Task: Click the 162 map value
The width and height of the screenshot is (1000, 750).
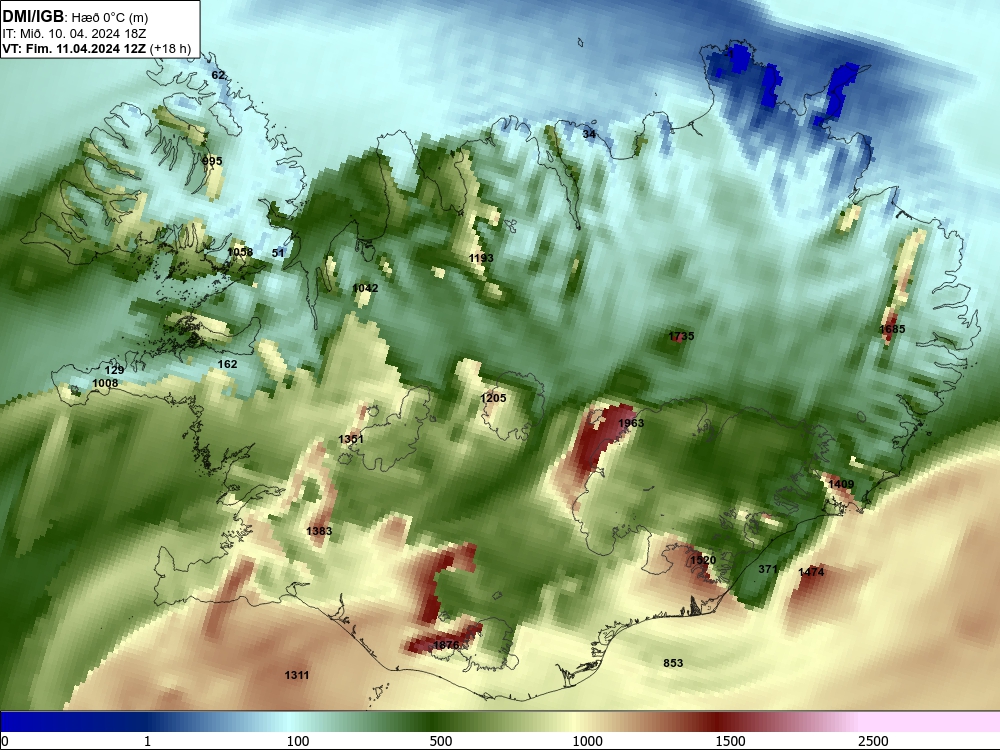Action: tap(228, 364)
